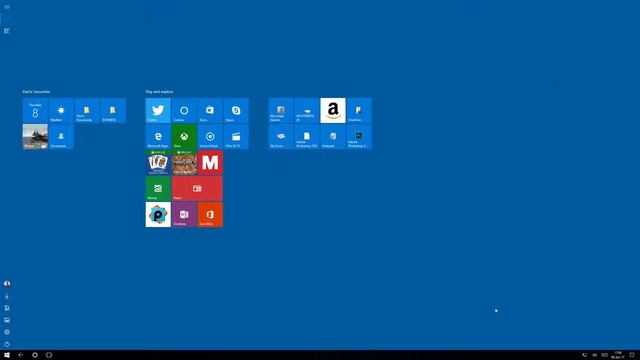Open the Cortana tile
The height and width of the screenshot is (360, 640).
click(x=184, y=110)
